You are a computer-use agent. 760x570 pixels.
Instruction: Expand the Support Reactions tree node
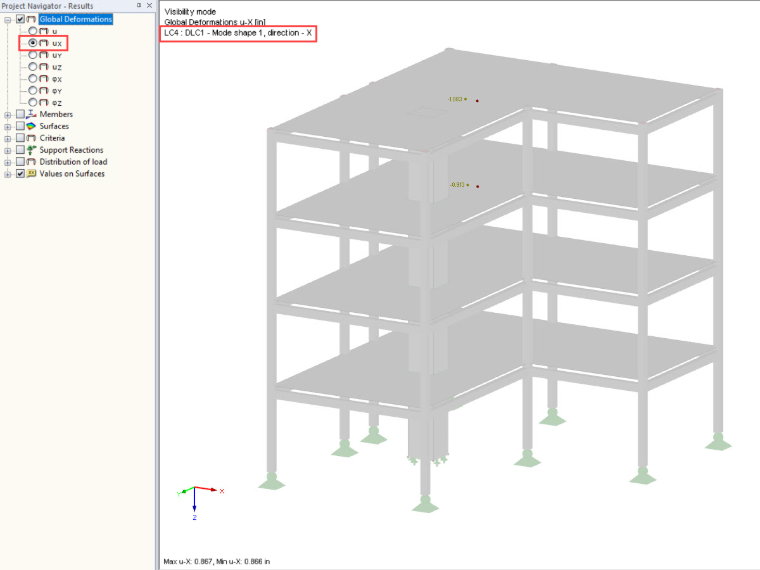click(x=8, y=151)
